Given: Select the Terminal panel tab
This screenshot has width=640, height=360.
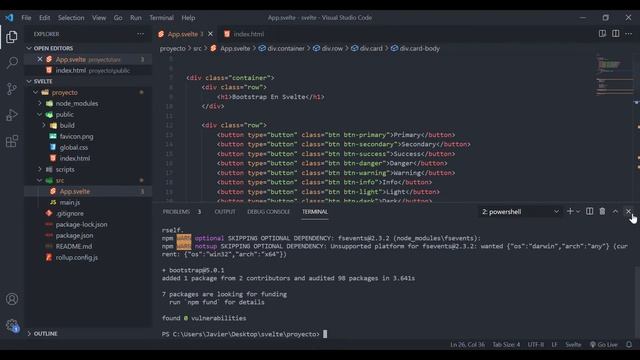Looking at the screenshot, I should [x=315, y=211].
